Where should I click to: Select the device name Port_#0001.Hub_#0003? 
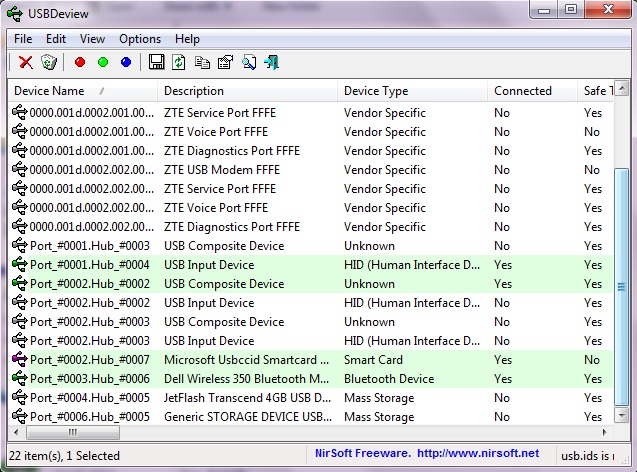coord(90,246)
